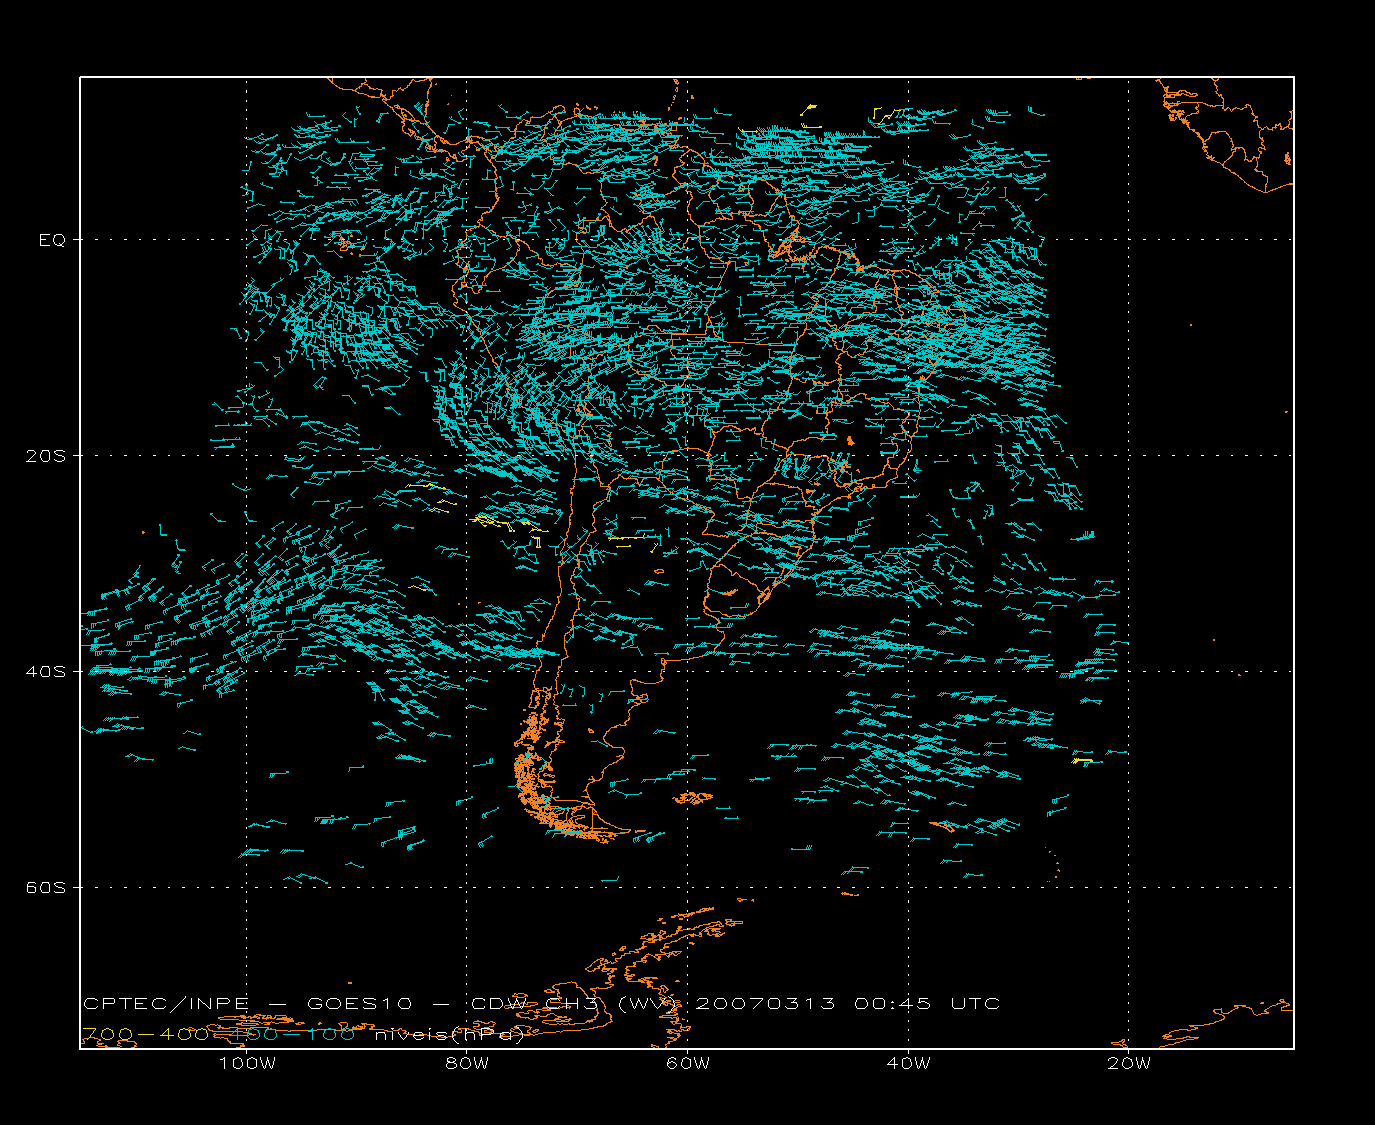Screen dimensions: 1375x1125
Task: Click the yellow '700-400' legend entry
Action: pyautogui.click(x=145, y=1035)
